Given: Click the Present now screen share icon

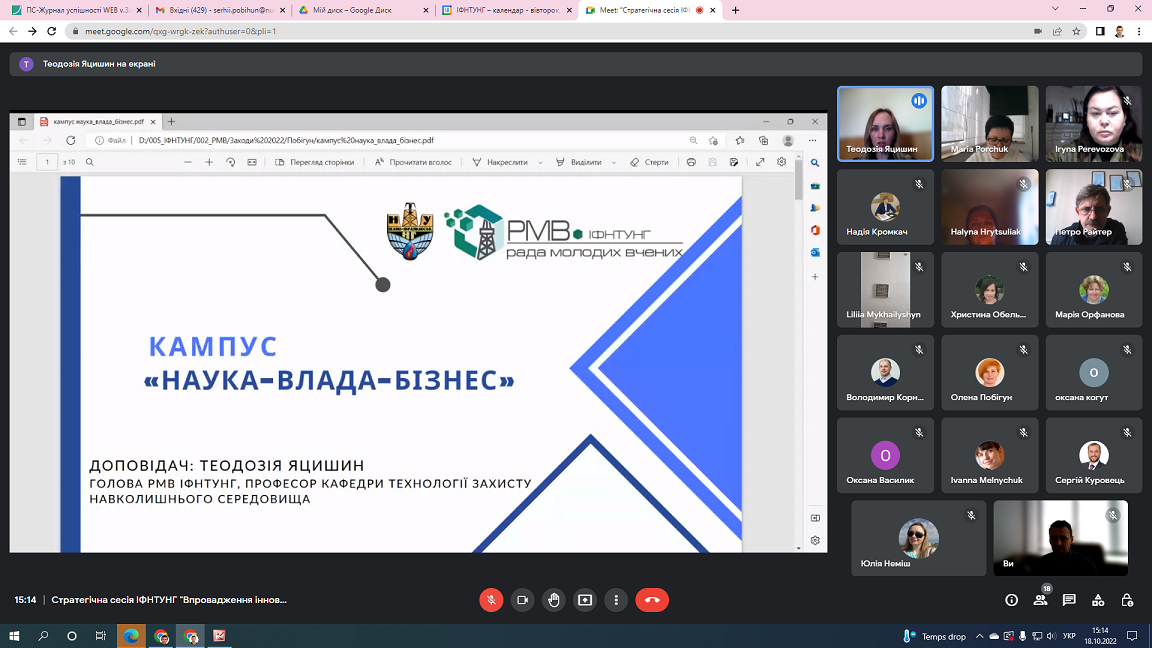Looking at the screenshot, I should pyautogui.click(x=585, y=600).
